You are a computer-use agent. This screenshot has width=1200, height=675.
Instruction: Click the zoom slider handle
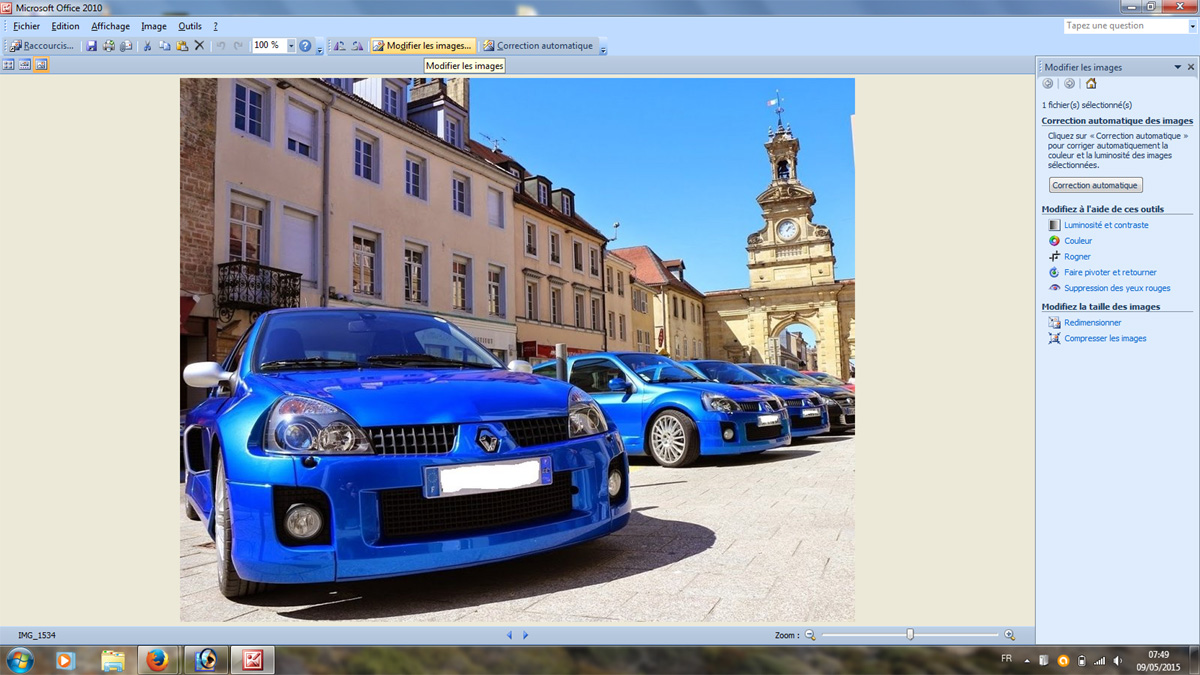[x=910, y=634]
